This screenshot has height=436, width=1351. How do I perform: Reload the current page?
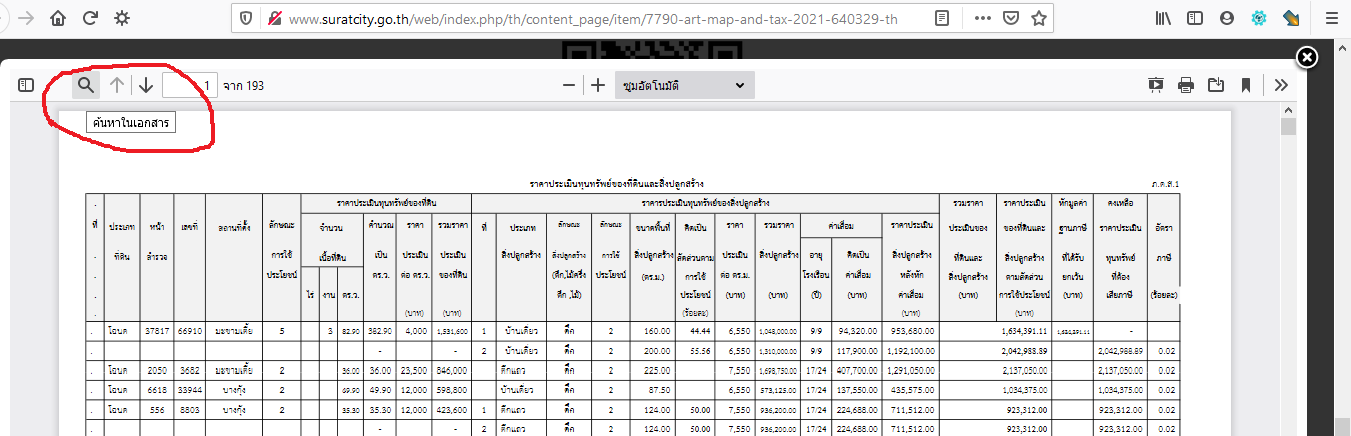[90, 18]
